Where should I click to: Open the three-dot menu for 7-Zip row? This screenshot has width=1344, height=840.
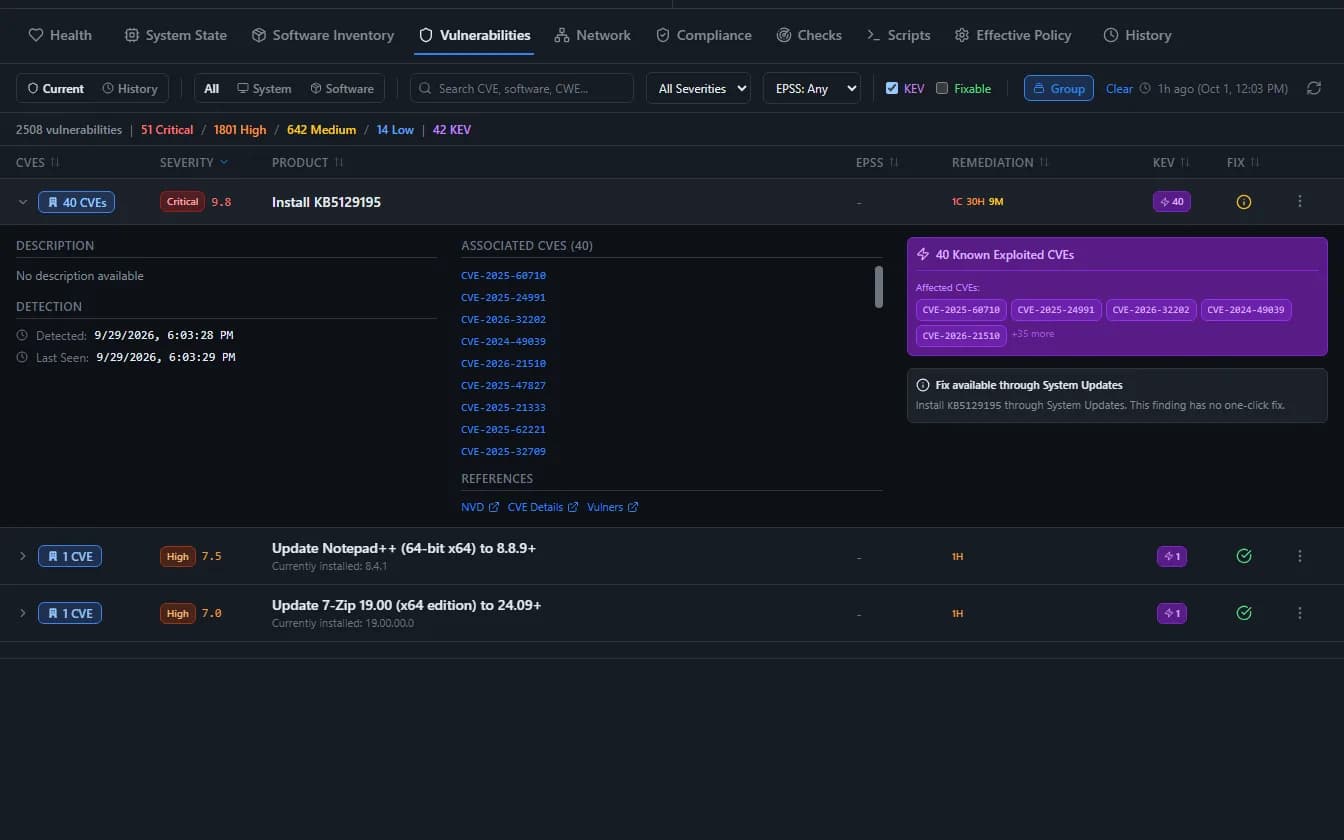click(x=1300, y=613)
